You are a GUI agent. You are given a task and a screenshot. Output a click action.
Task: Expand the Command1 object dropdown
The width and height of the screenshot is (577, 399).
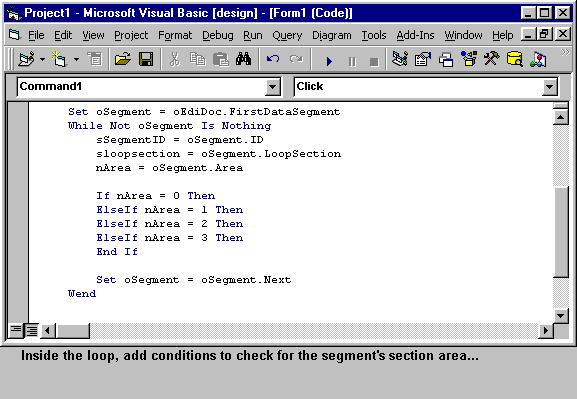coord(272,87)
